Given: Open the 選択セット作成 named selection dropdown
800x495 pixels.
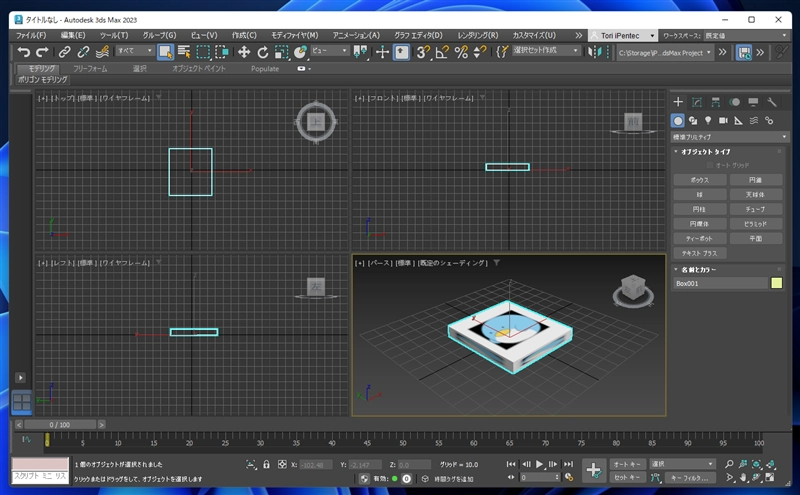Looking at the screenshot, I should [x=546, y=50].
